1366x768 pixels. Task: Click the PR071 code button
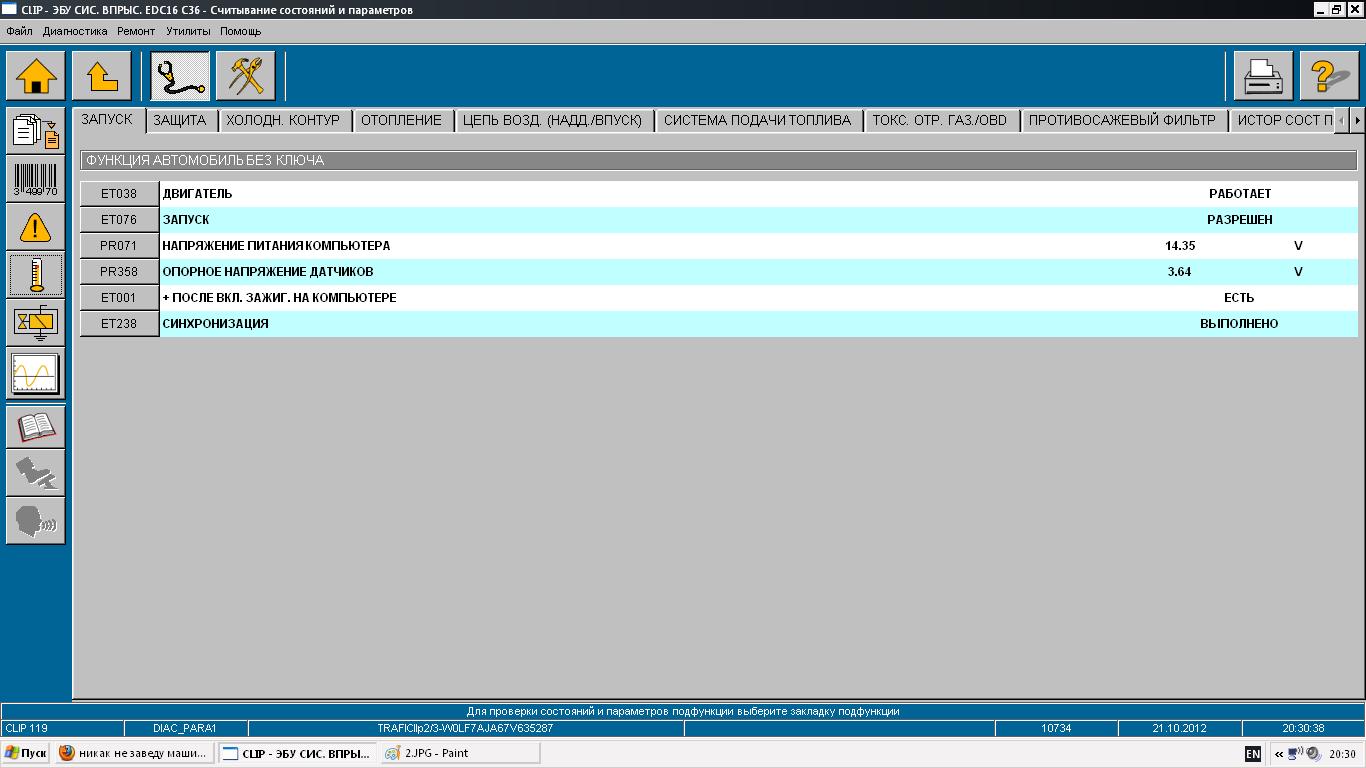(119, 246)
